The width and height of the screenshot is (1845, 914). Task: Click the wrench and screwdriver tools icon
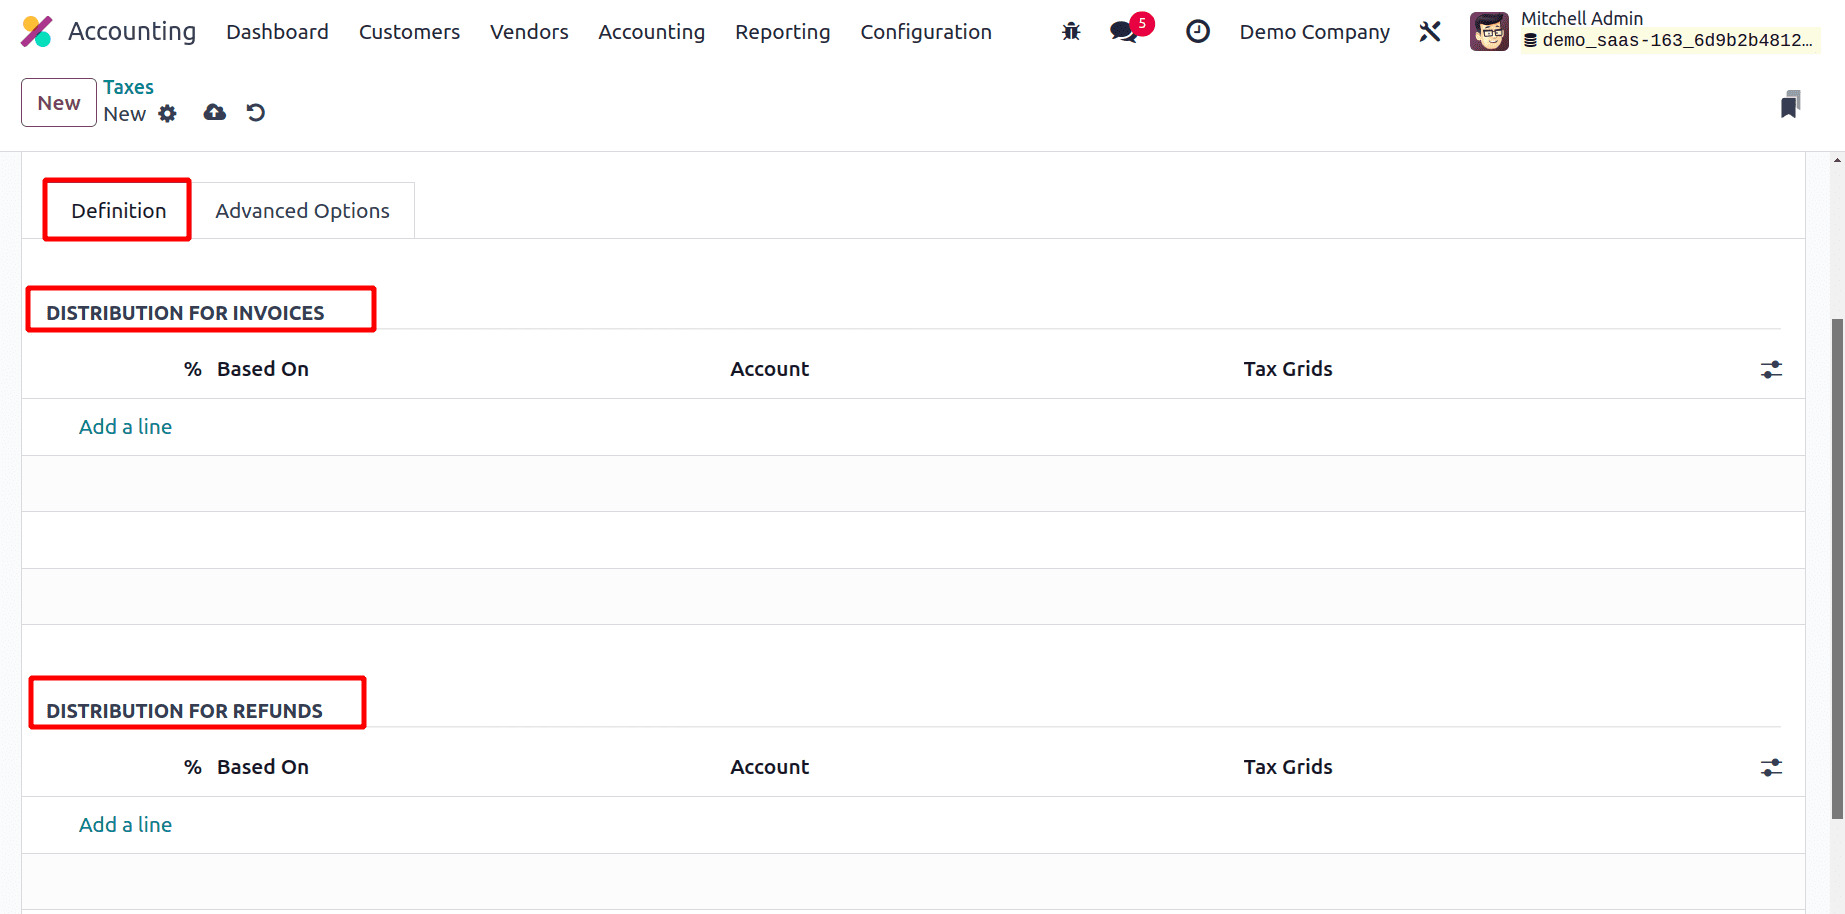(x=1430, y=32)
